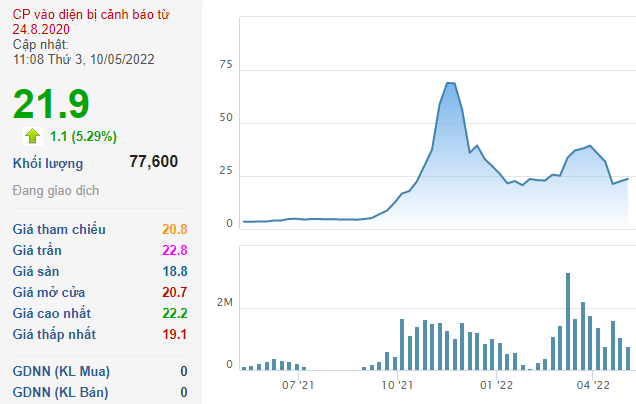The width and height of the screenshot is (636, 404).
Task: Click the GDNN (KL Mua) label
Action: point(61,372)
